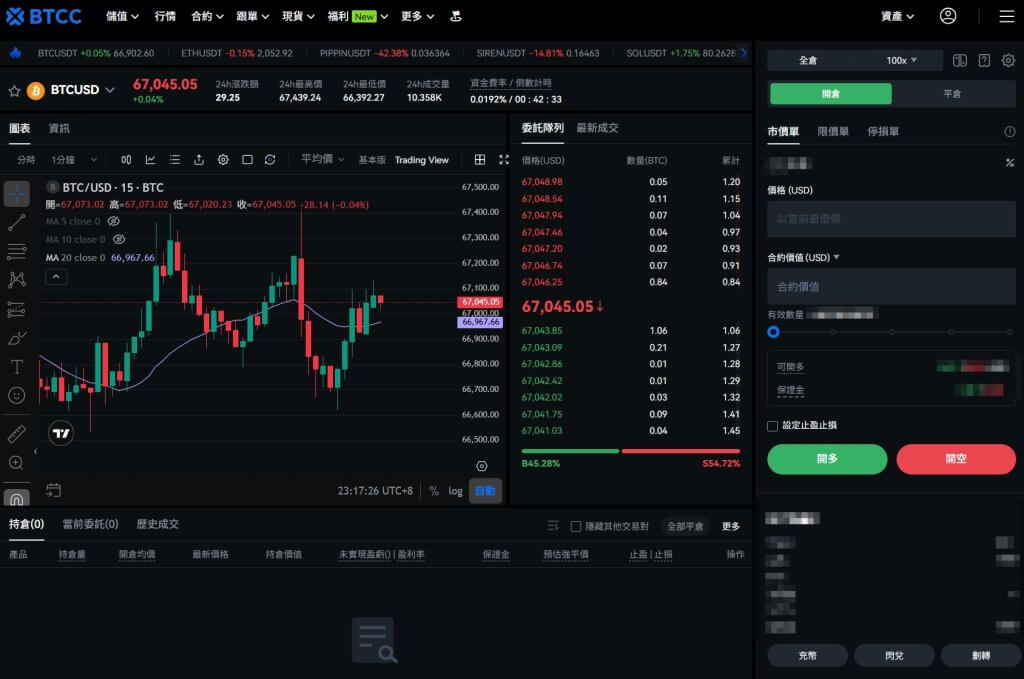Open the 1分鐘 timeframe dropdown
Viewport: 1024px width, 679px height.
[74, 160]
